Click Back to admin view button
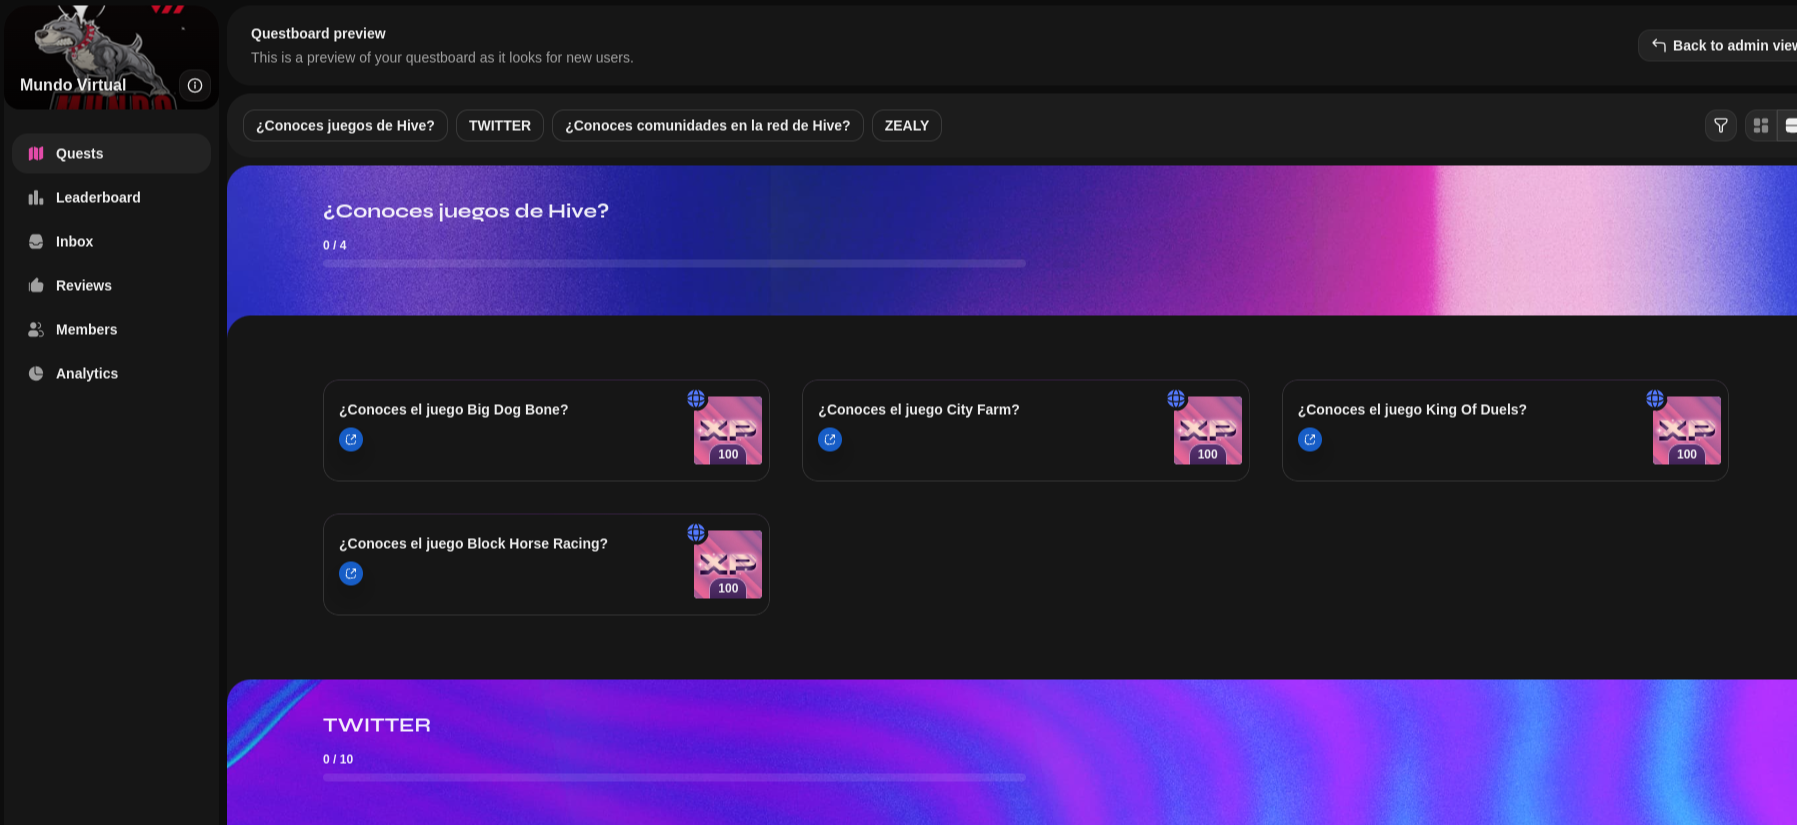The width and height of the screenshot is (1797, 825). [x=1720, y=45]
